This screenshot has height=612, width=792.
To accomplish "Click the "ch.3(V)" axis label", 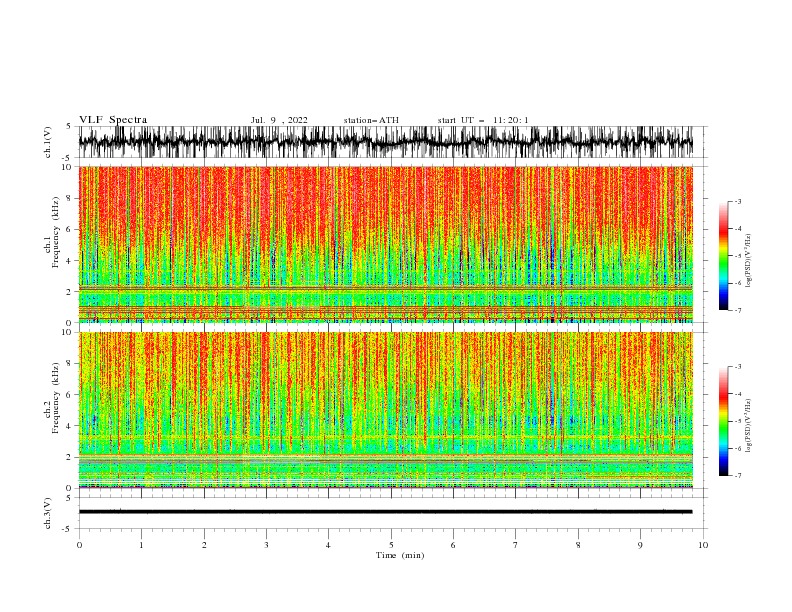I will (x=48, y=513).
